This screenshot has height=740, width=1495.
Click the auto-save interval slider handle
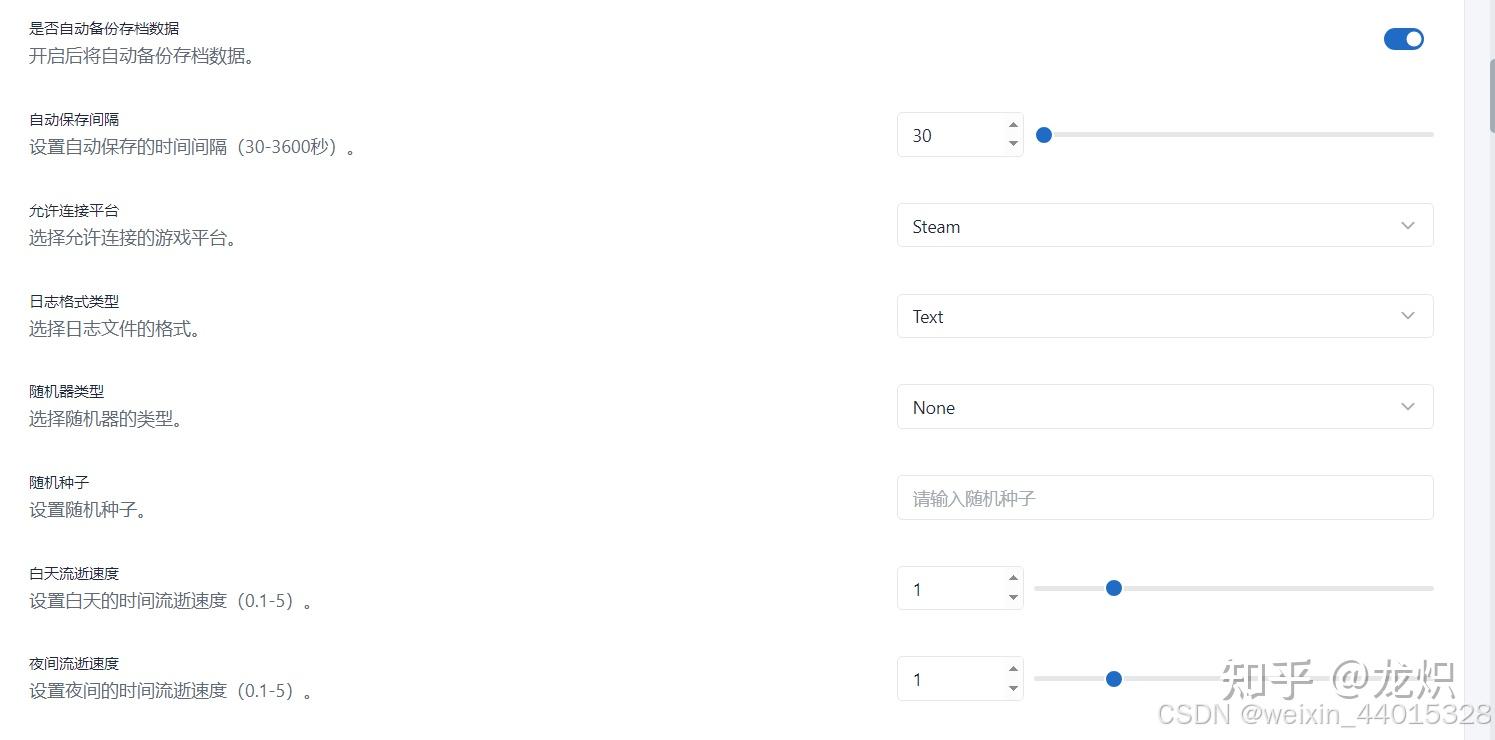1044,135
